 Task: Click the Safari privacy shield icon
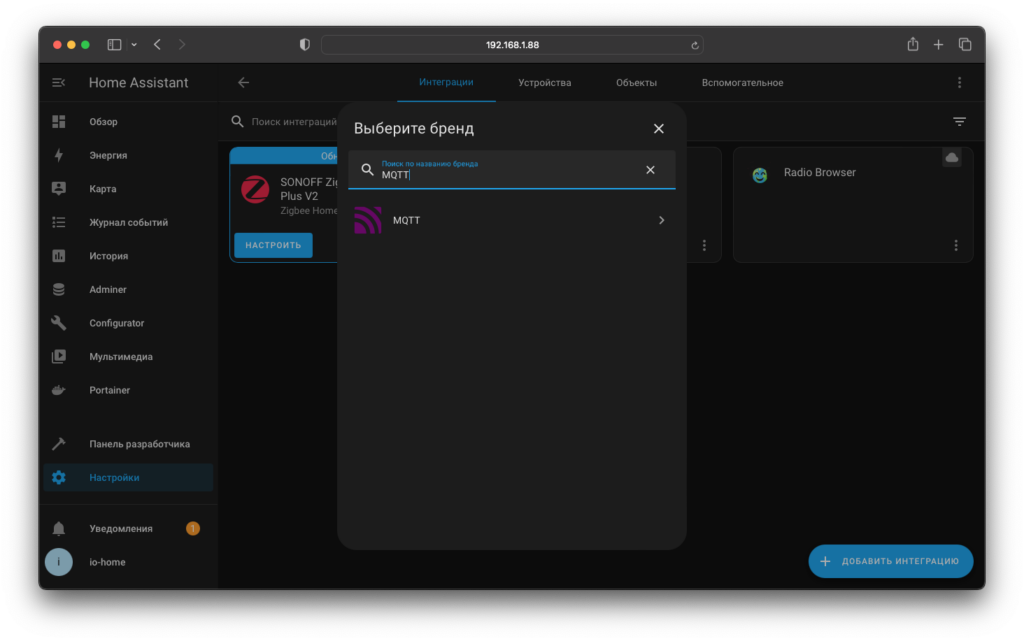click(304, 44)
